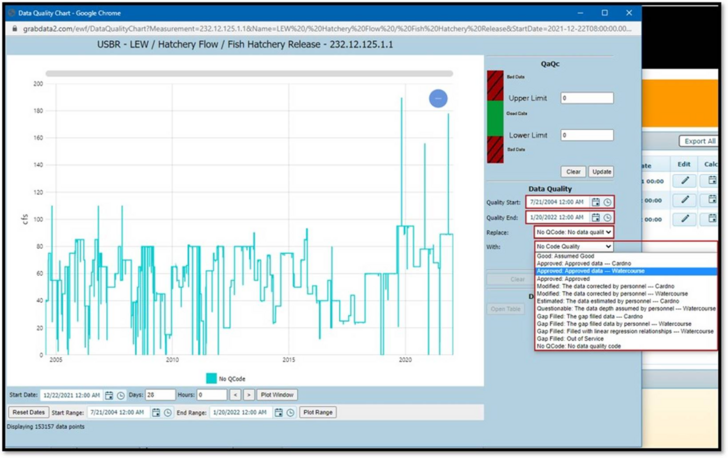Click Update button under QaQc limits
The height and width of the screenshot is (458, 728).
click(601, 171)
